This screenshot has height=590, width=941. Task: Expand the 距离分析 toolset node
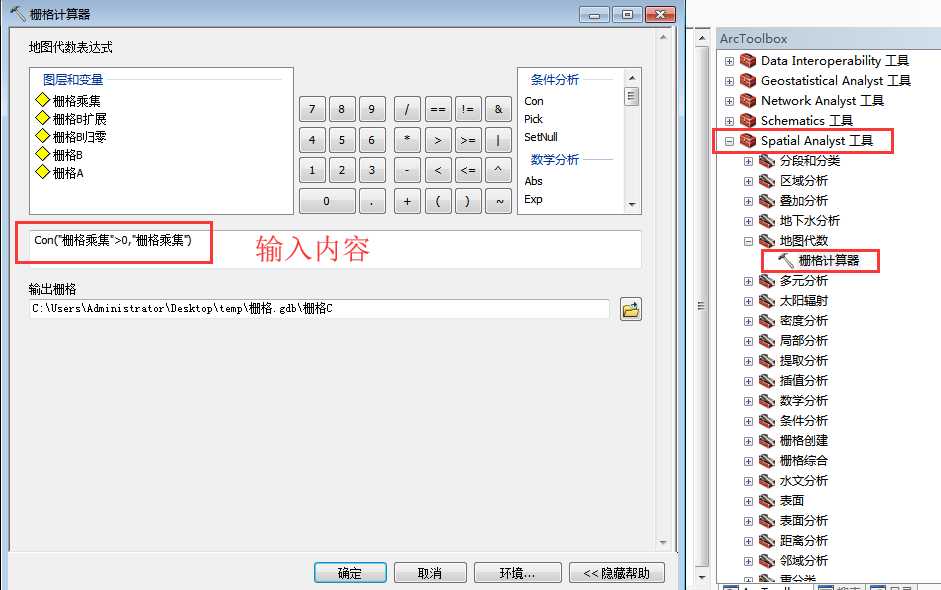[748, 541]
